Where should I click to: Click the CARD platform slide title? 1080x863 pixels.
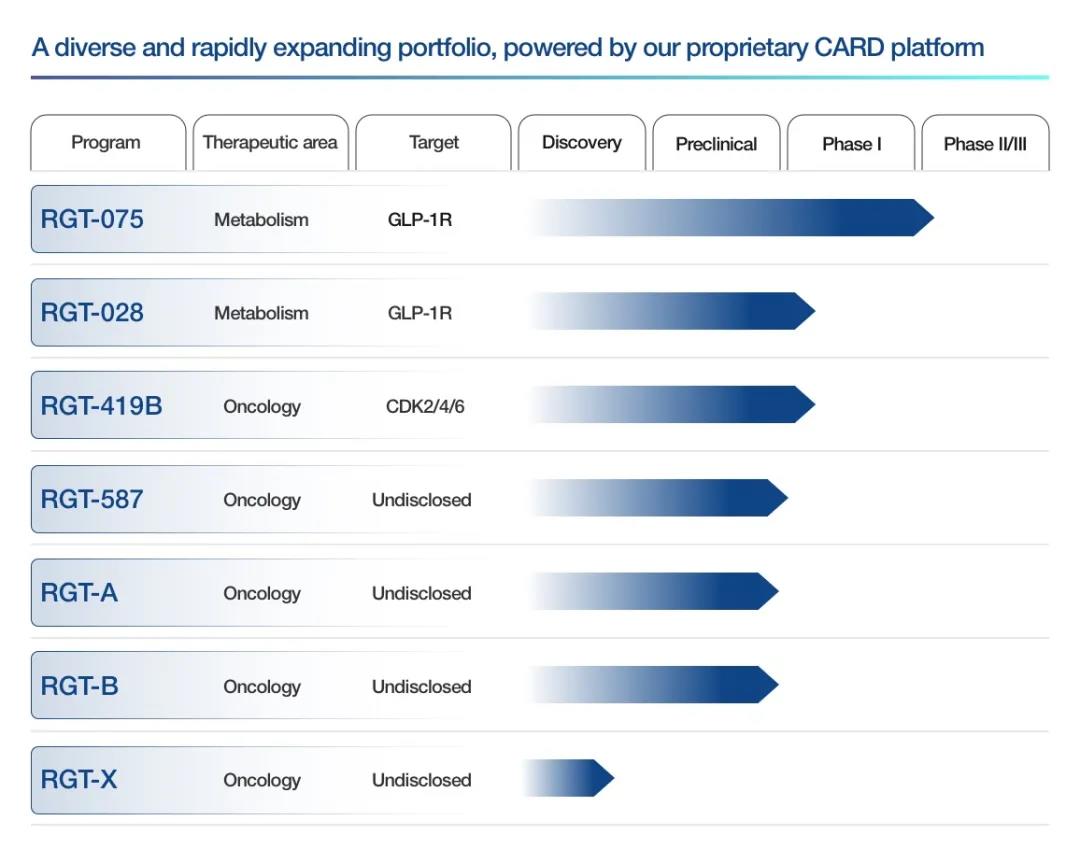point(508,48)
